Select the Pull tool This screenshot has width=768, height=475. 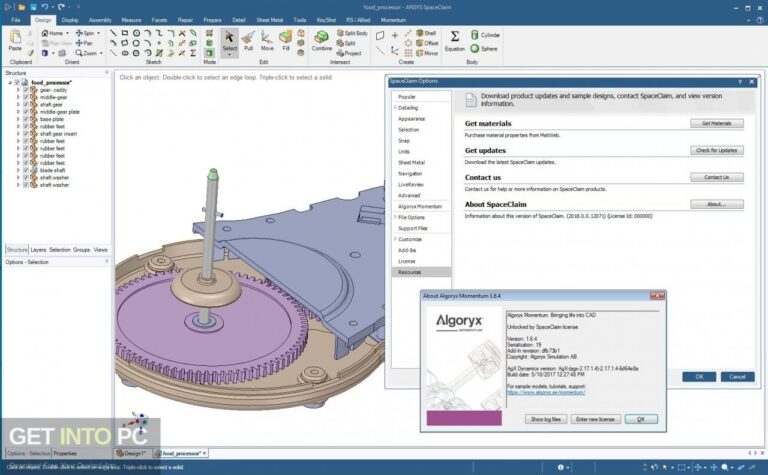point(248,41)
